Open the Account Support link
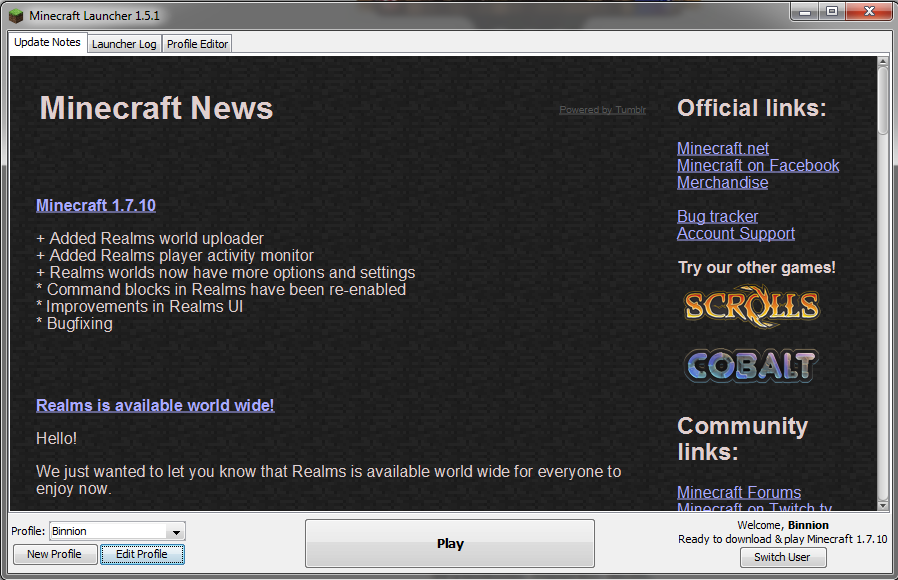This screenshot has width=898, height=580. (x=736, y=234)
